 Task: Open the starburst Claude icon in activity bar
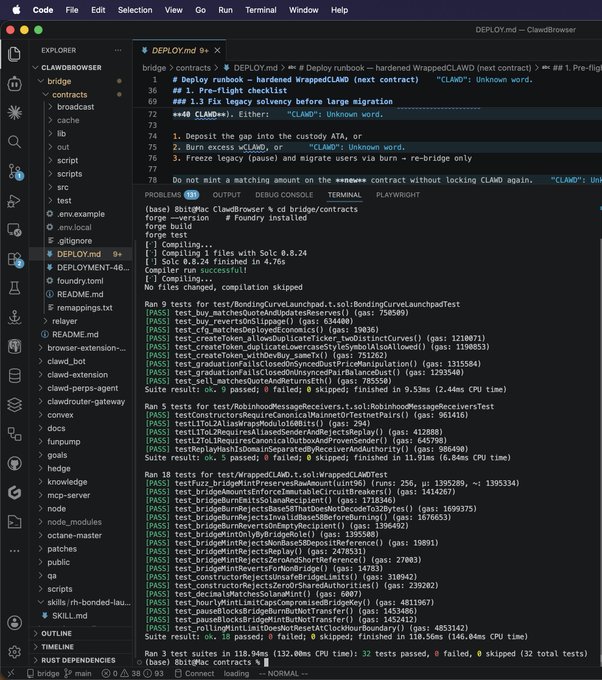14,112
